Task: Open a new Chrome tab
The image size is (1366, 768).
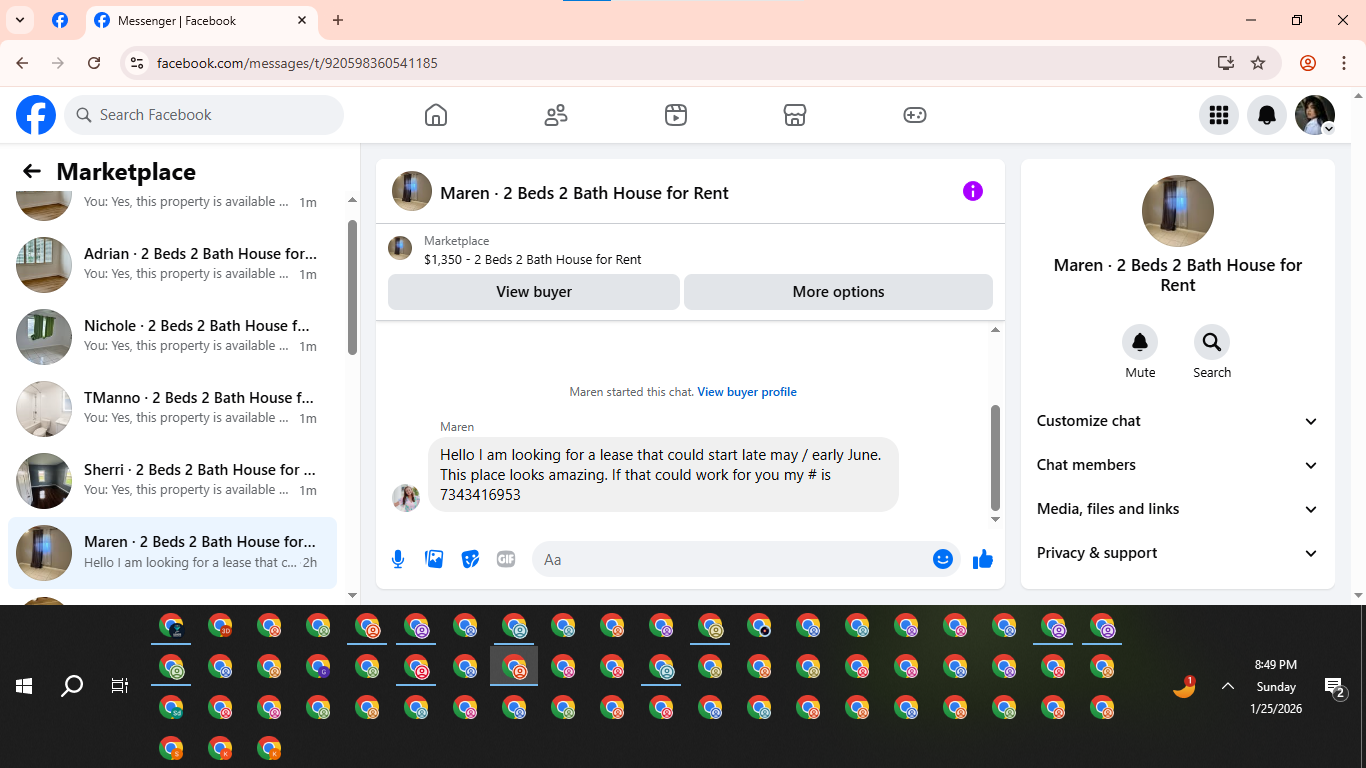Action: click(x=338, y=20)
